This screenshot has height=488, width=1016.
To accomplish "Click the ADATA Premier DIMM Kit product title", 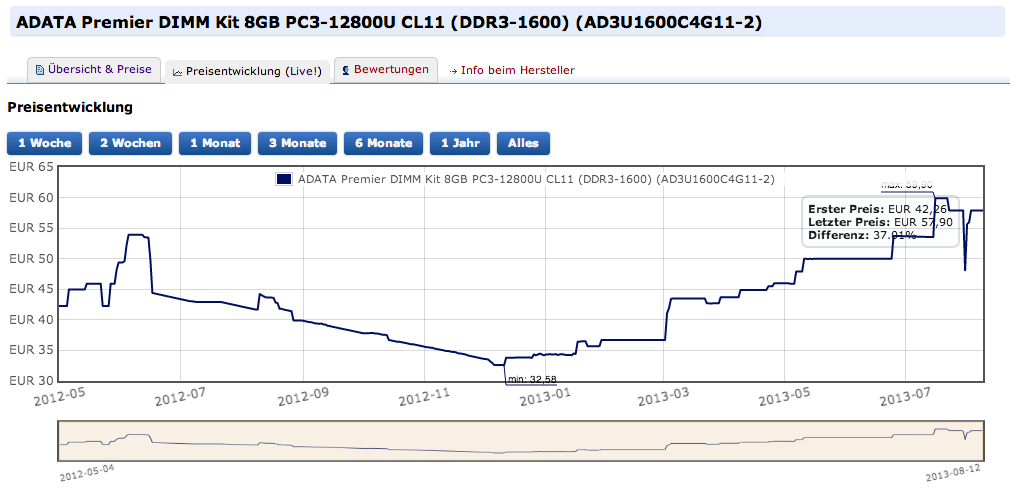I will click(388, 23).
